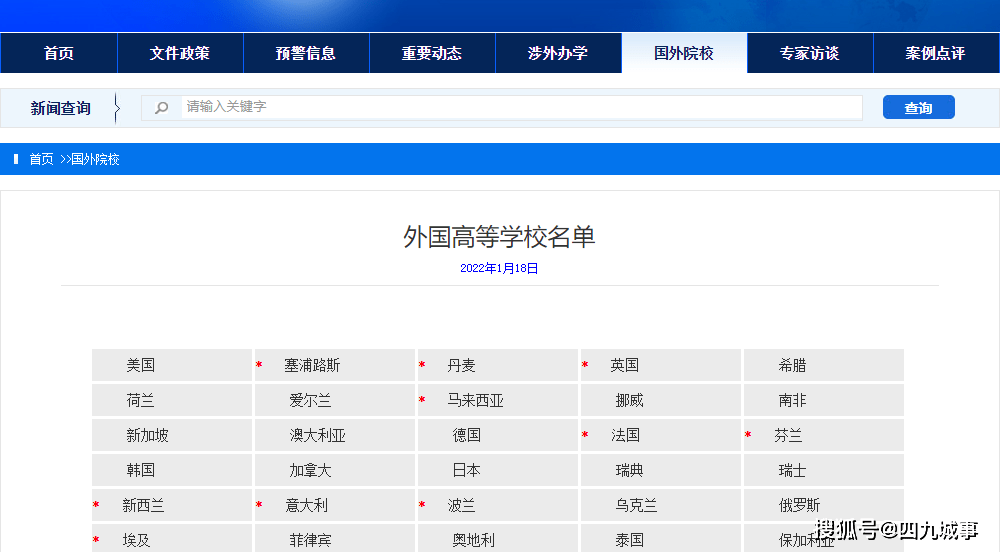
Task: Open the 瑞士 country entry
Action: click(792, 470)
